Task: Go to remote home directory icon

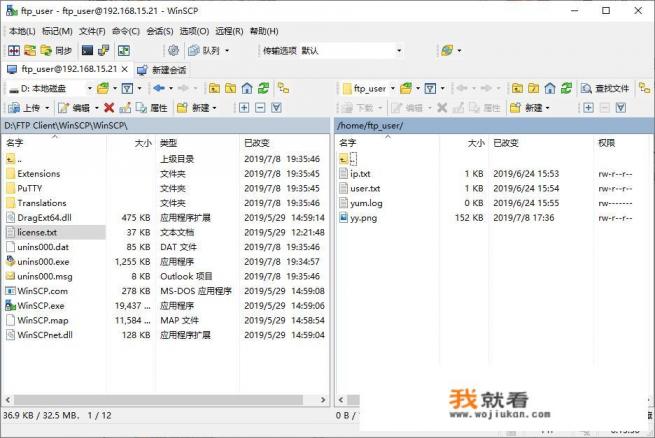Action: point(550,88)
